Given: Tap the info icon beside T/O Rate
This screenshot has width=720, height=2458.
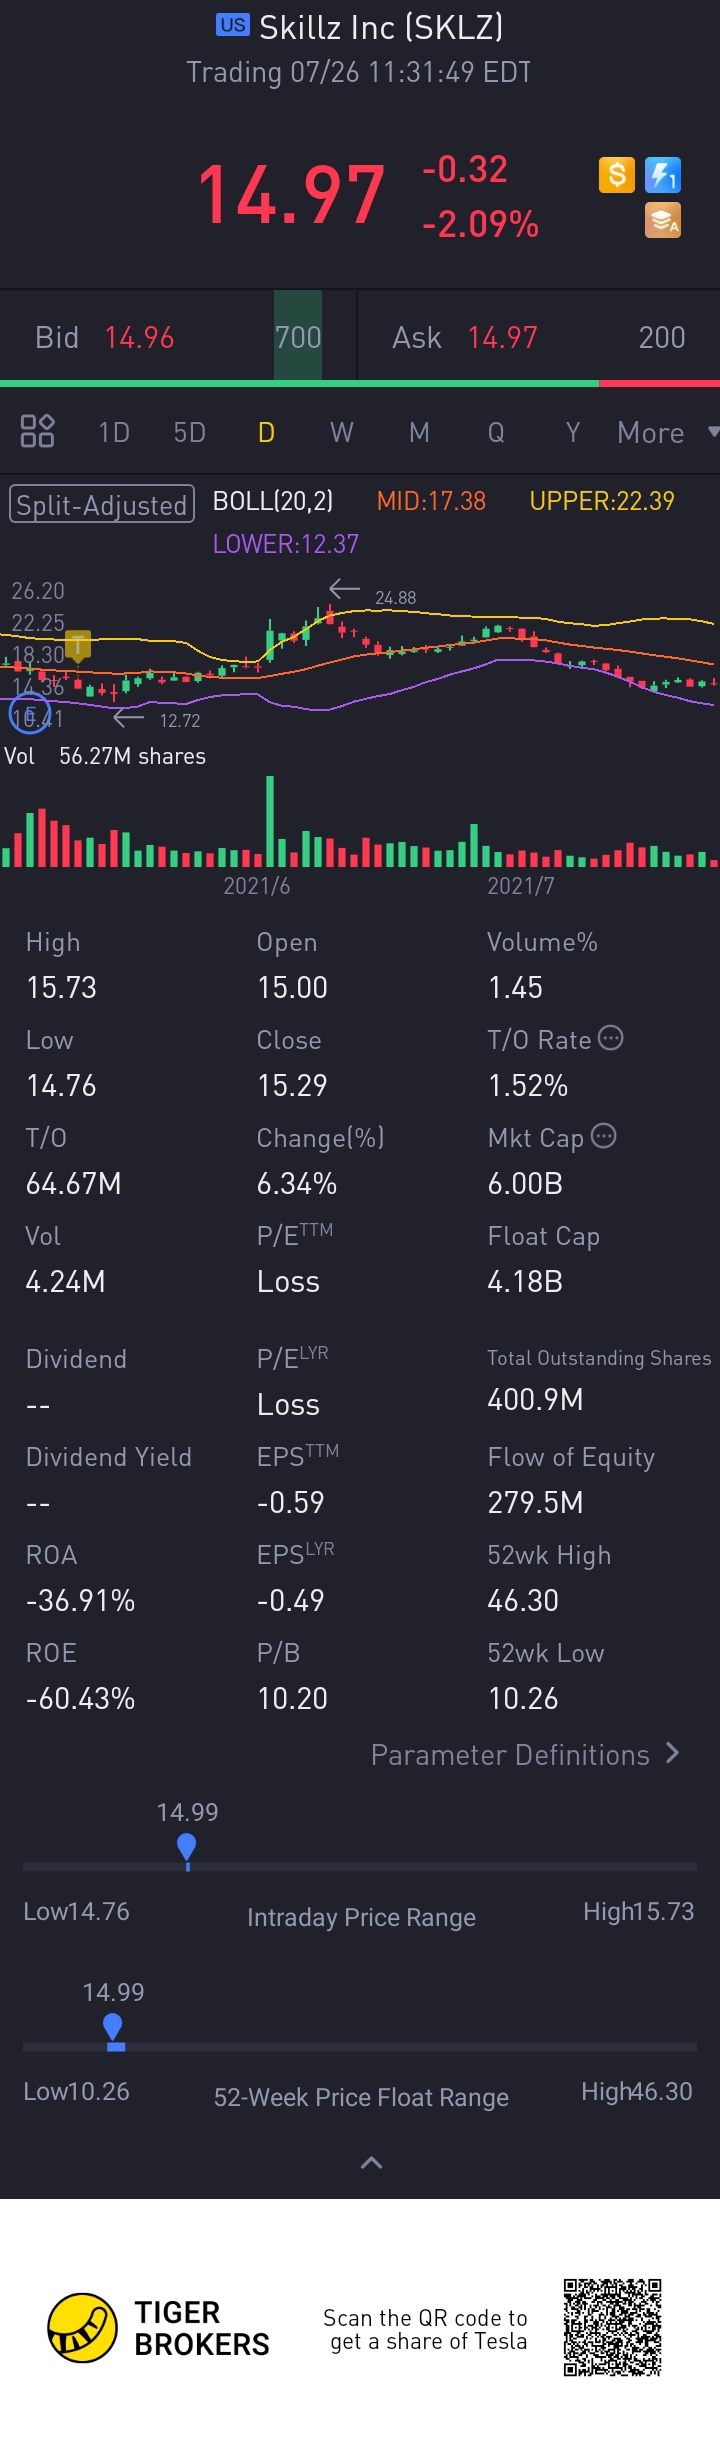Looking at the screenshot, I should click(610, 1038).
